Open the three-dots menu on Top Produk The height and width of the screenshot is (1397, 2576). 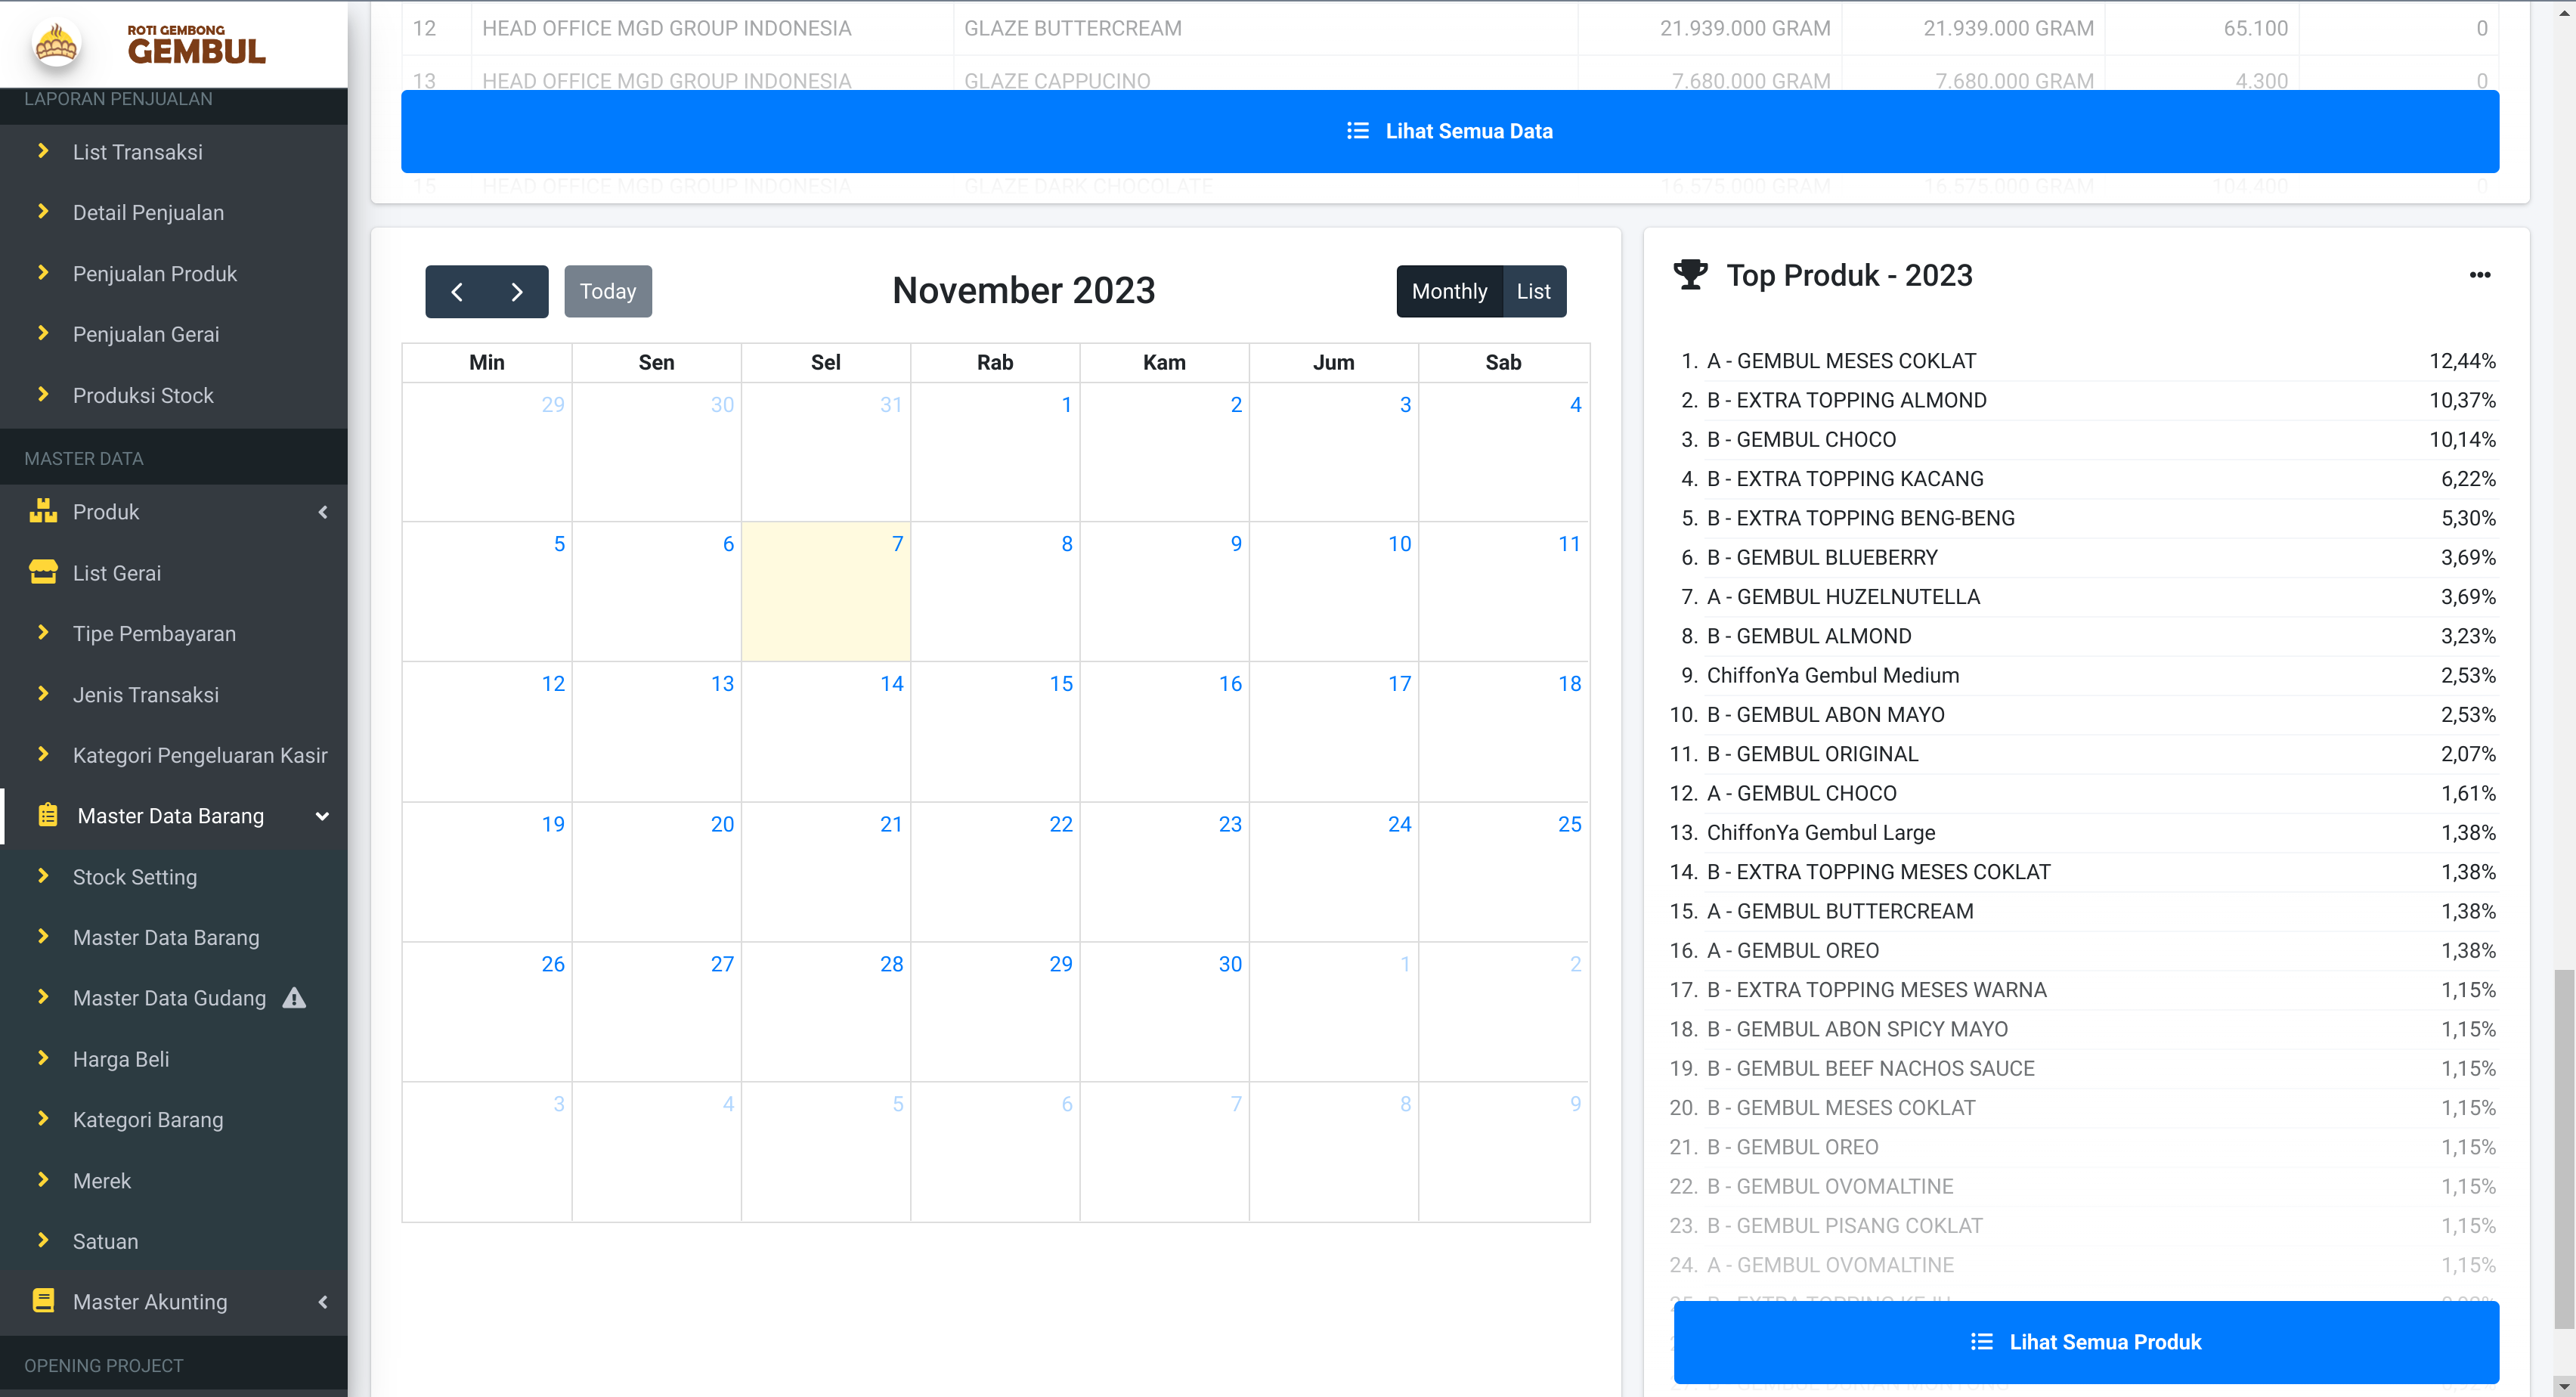[2479, 274]
